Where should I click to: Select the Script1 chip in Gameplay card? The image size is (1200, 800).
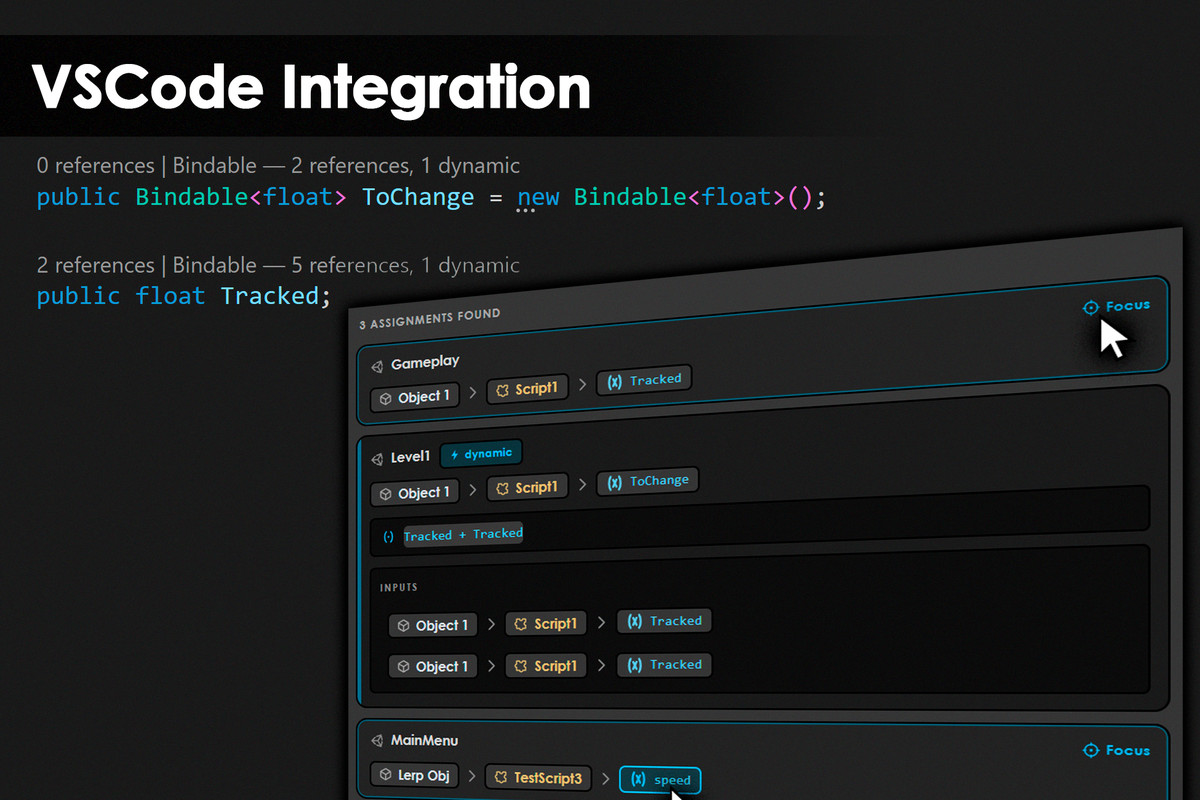tap(527, 388)
